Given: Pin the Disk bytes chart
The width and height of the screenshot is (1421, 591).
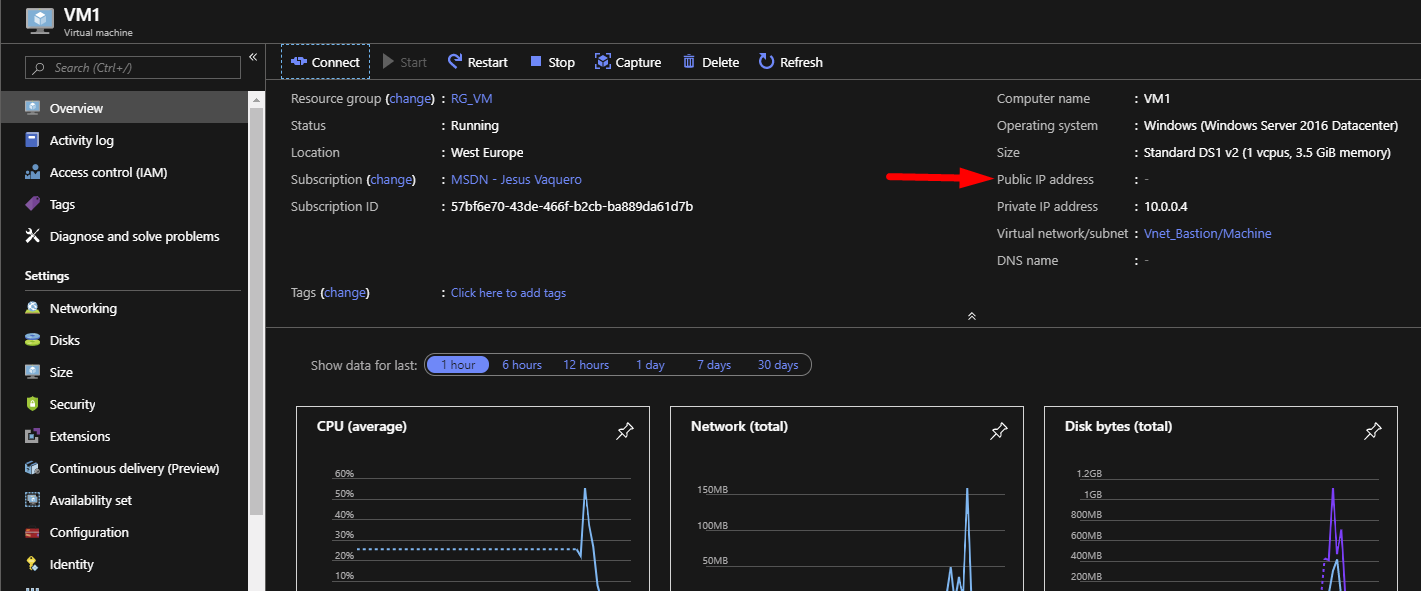Looking at the screenshot, I should click(x=1372, y=431).
